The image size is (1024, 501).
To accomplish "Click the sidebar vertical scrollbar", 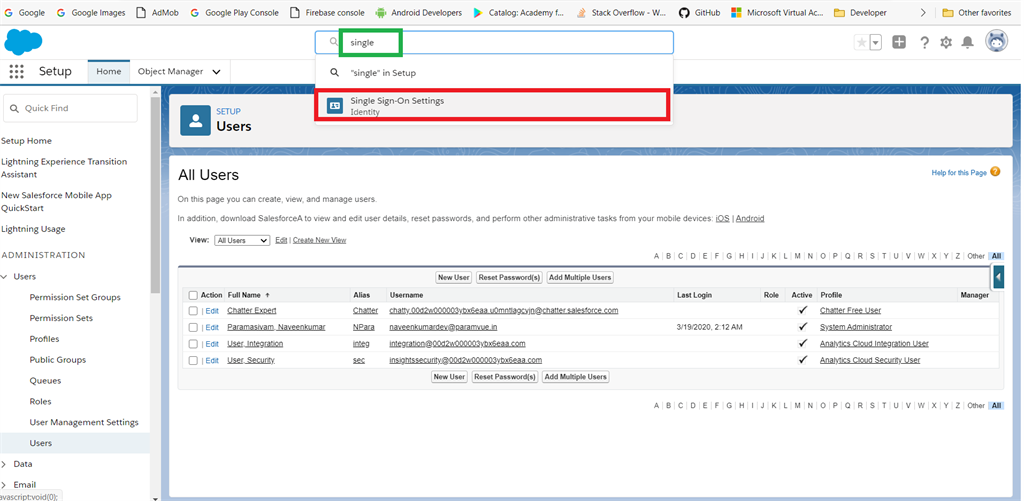I will pos(155,196).
